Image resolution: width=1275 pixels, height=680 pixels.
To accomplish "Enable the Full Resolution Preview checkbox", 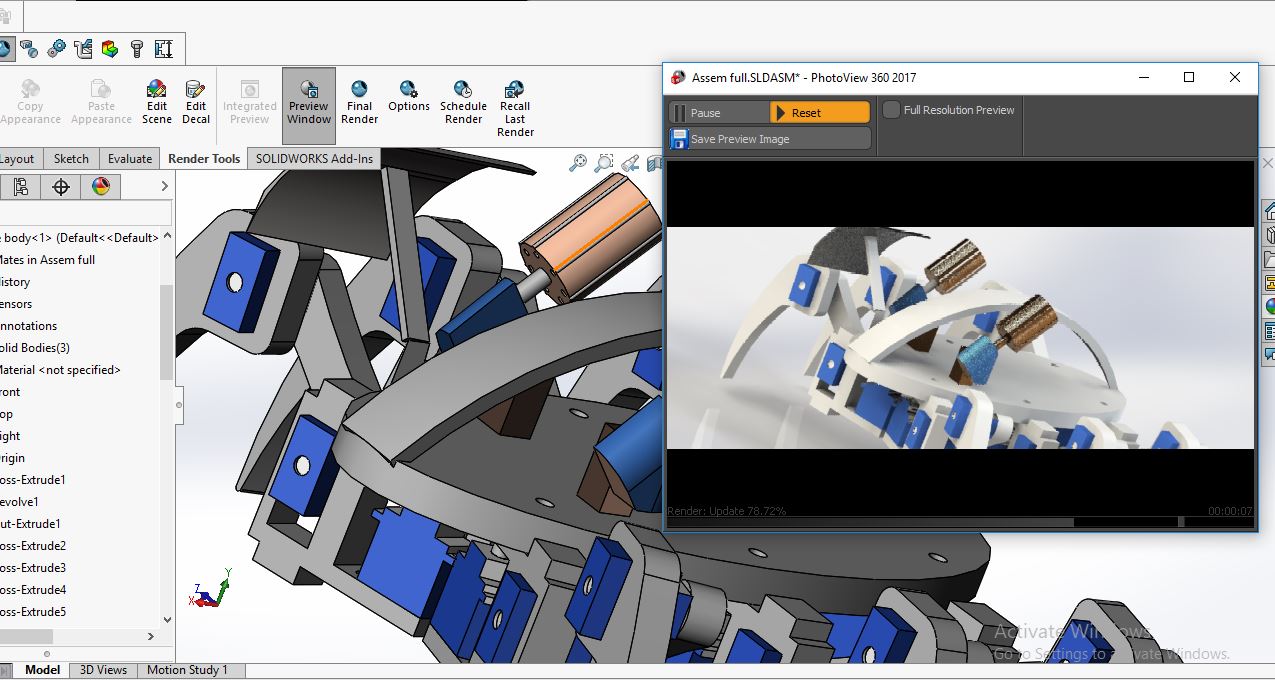I will (891, 110).
